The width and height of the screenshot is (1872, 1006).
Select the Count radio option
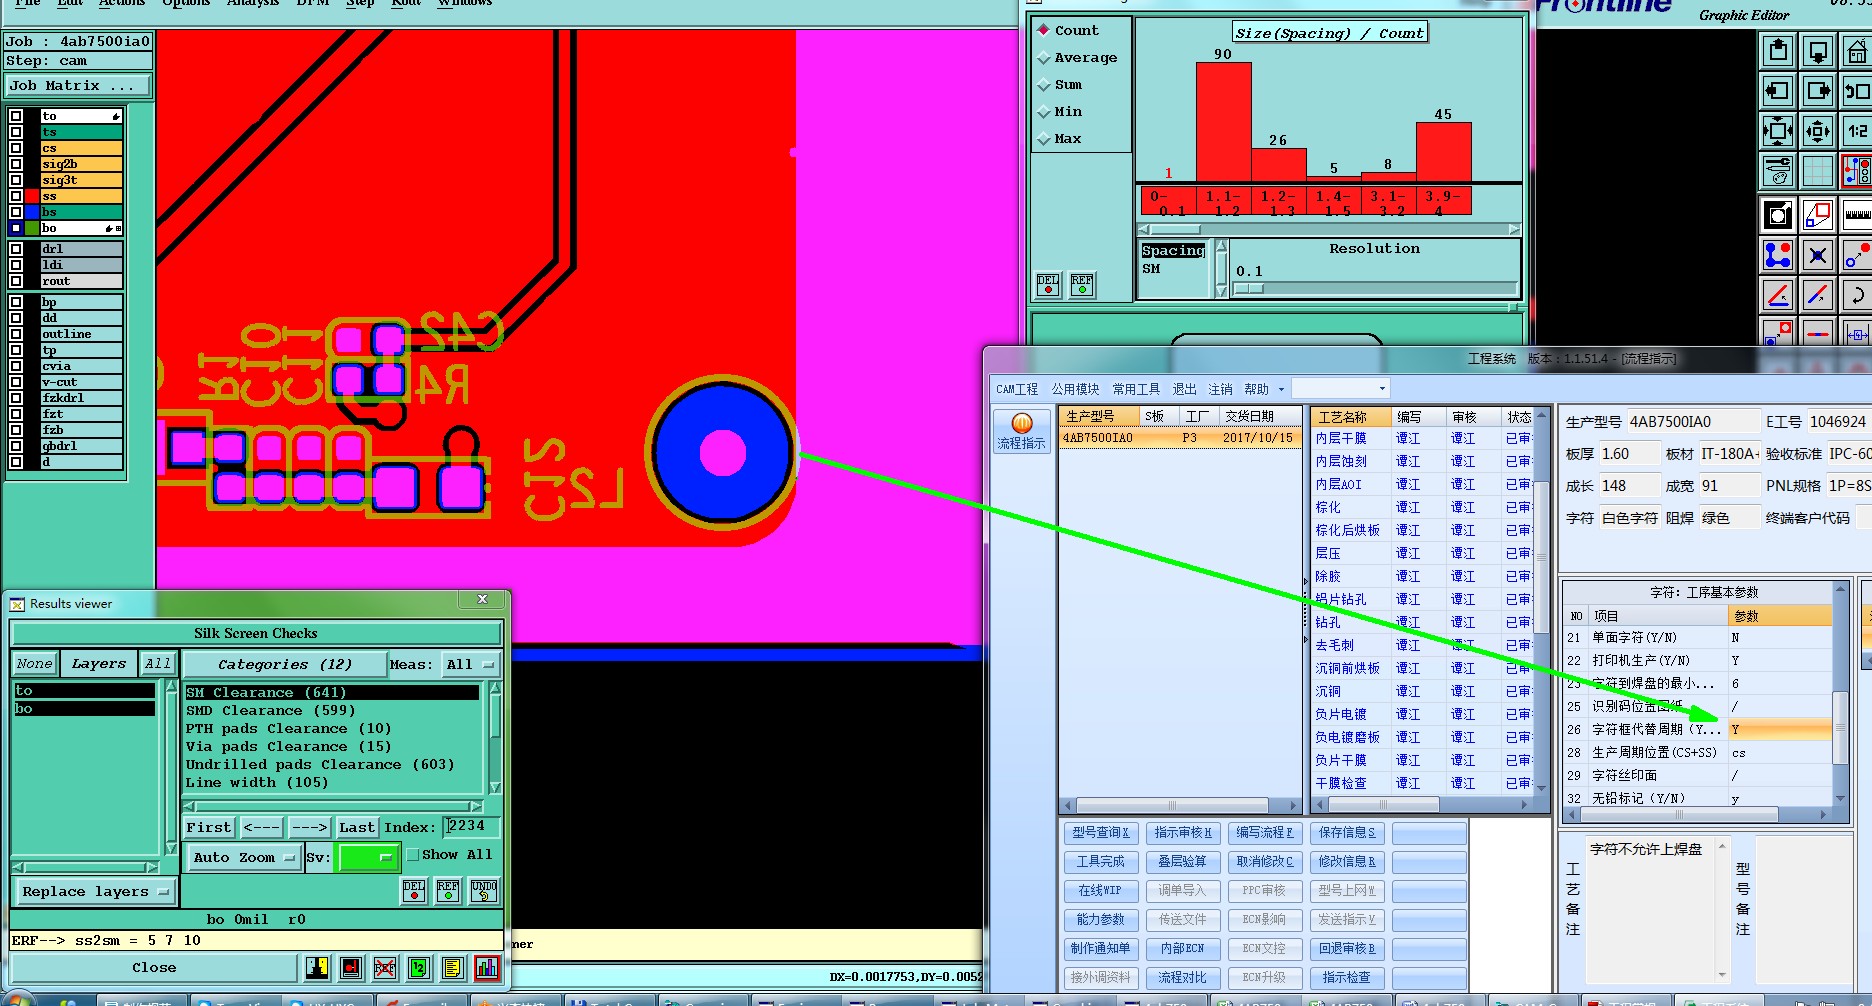tap(1044, 30)
